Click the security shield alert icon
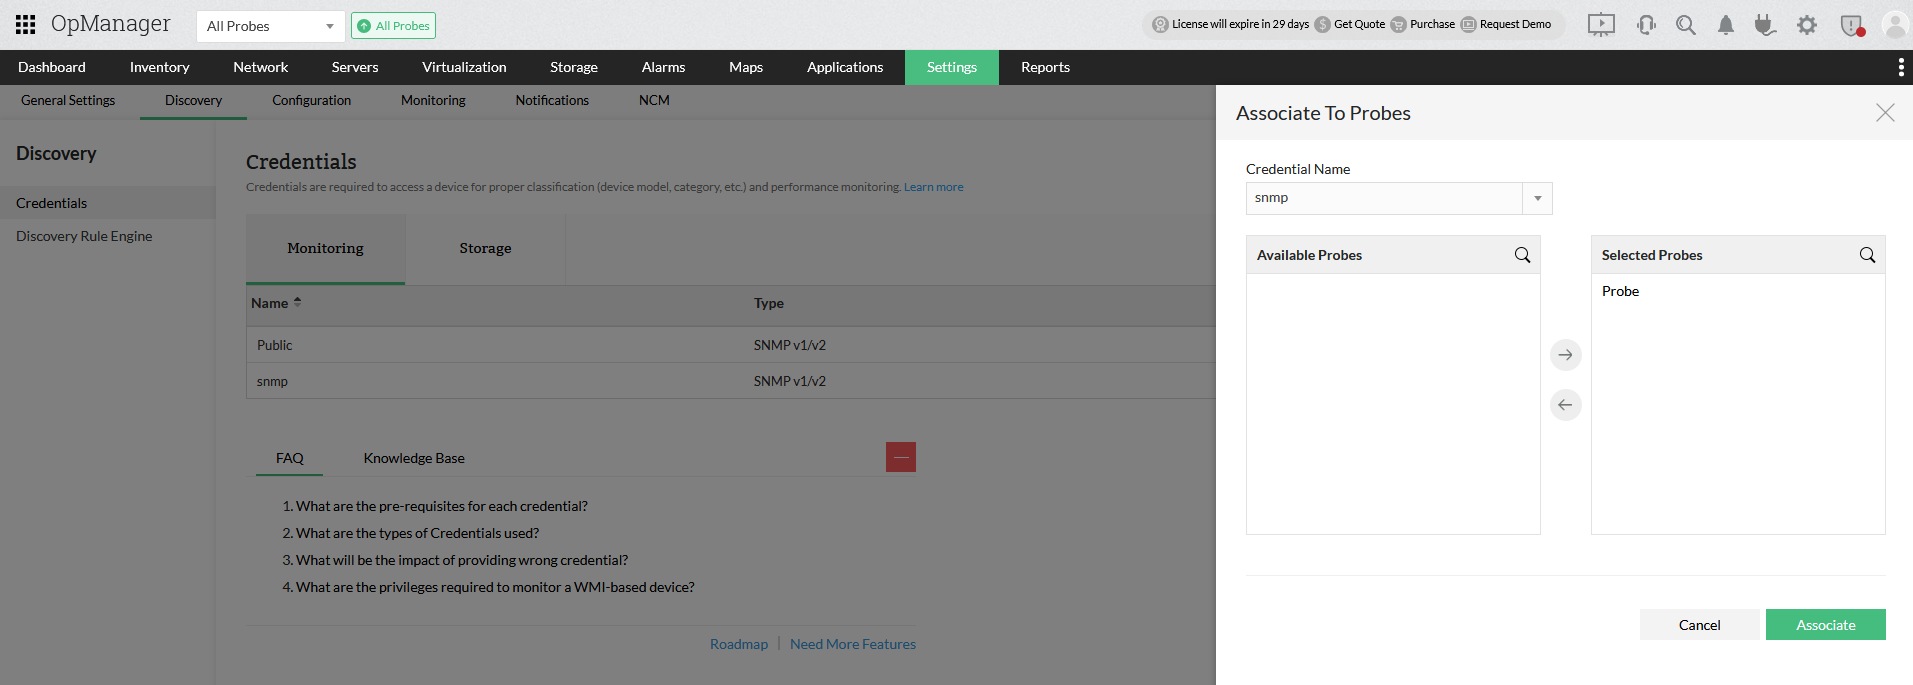This screenshot has width=1913, height=685. (1852, 25)
